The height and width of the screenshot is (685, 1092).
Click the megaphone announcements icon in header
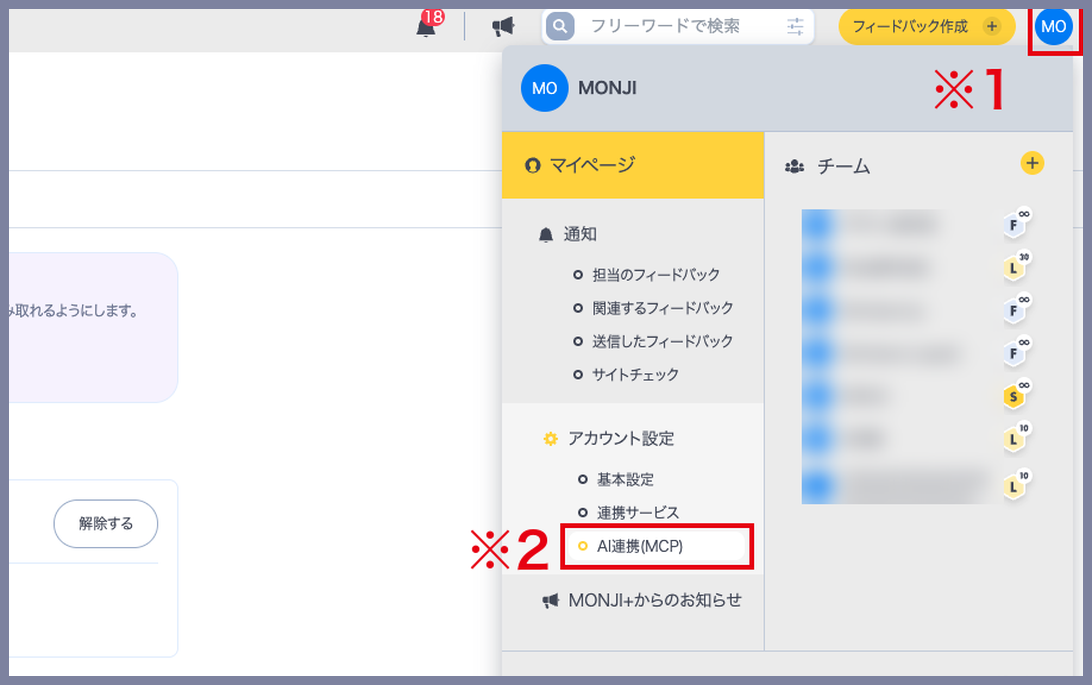pyautogui.click(x=503, y=26)
